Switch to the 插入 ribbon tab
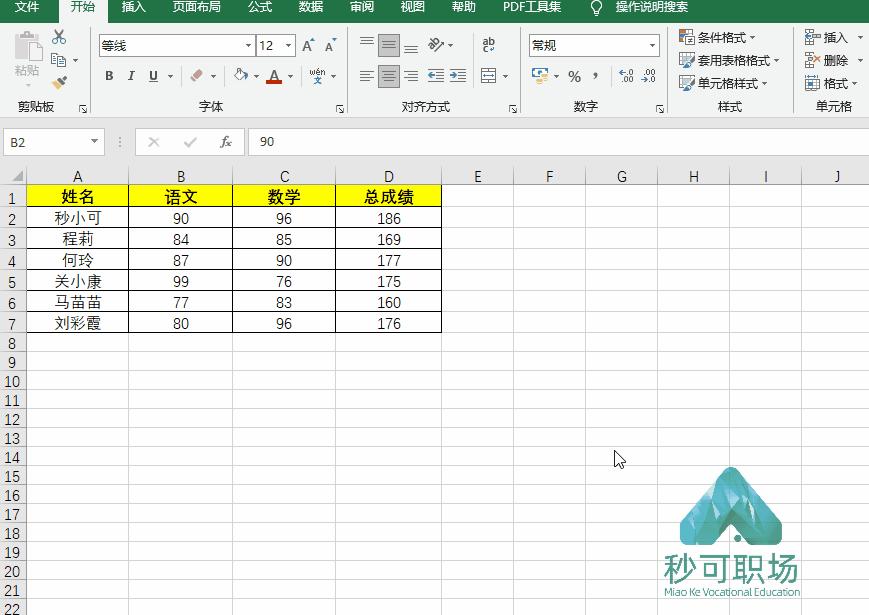This screenshot has height=615, width=869. click(x=133, y=9)
